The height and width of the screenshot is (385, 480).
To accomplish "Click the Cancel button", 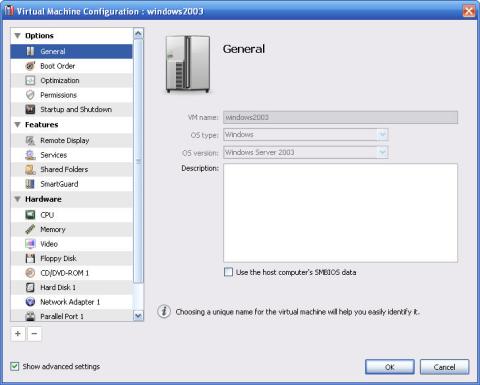I will click(x=444, y=367).
